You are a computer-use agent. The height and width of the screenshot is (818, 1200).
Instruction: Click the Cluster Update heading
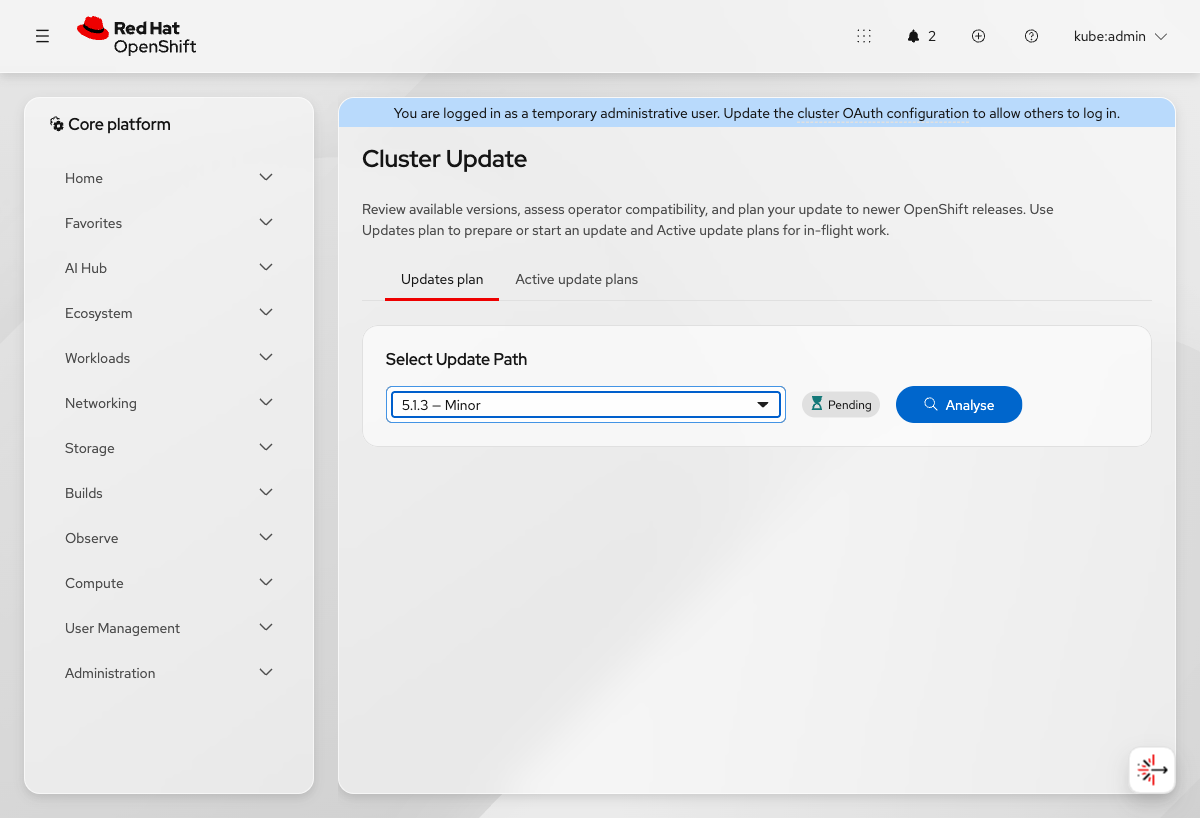(444, 158)
